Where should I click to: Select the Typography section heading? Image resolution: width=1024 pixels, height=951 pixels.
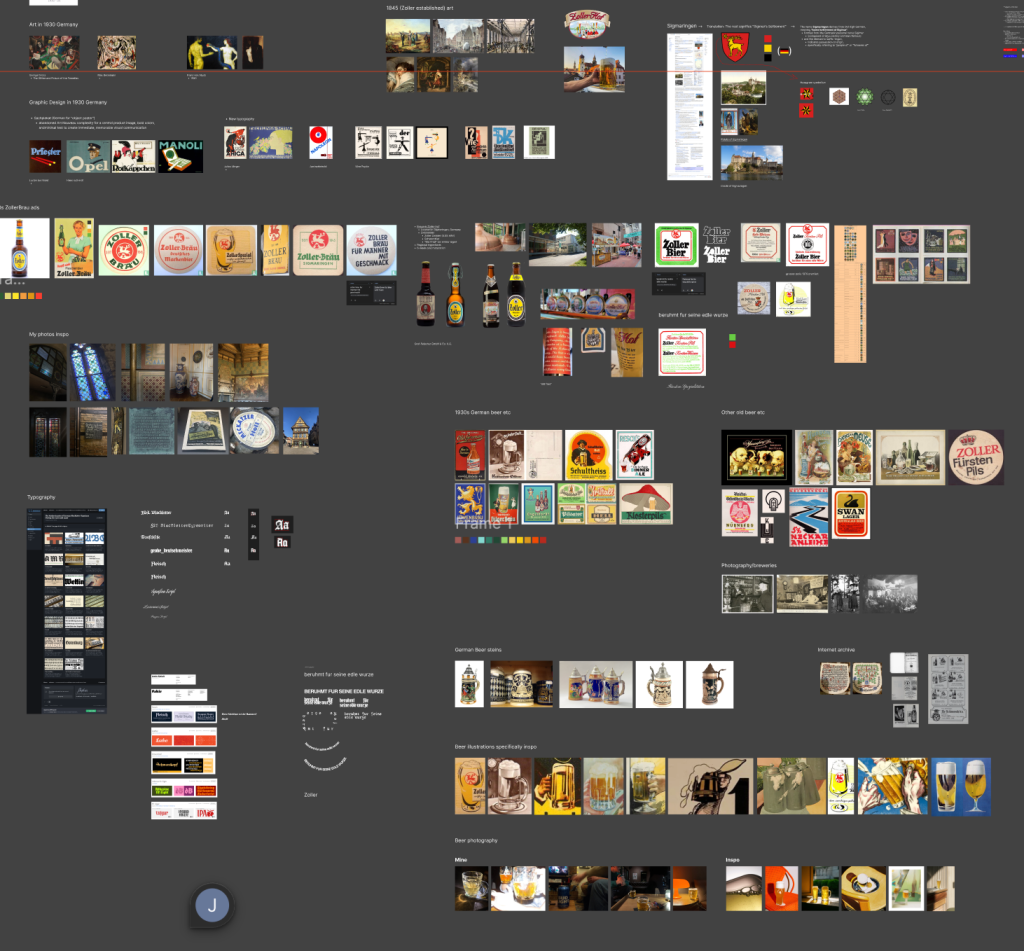[x=41, y=497]
